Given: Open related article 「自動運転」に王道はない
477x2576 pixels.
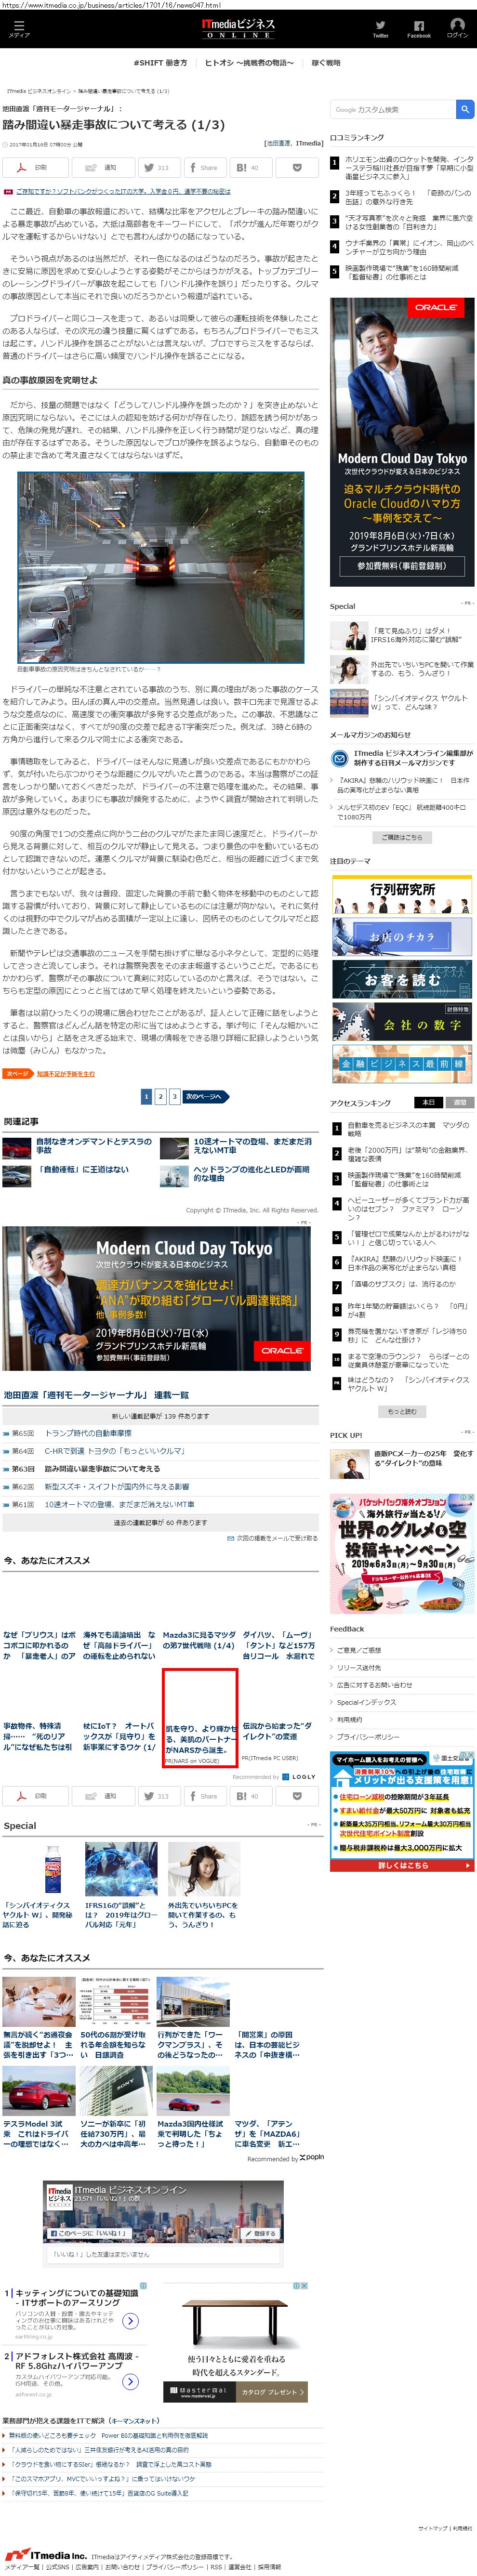Looking at the screenshot, I should [83, 1169].
